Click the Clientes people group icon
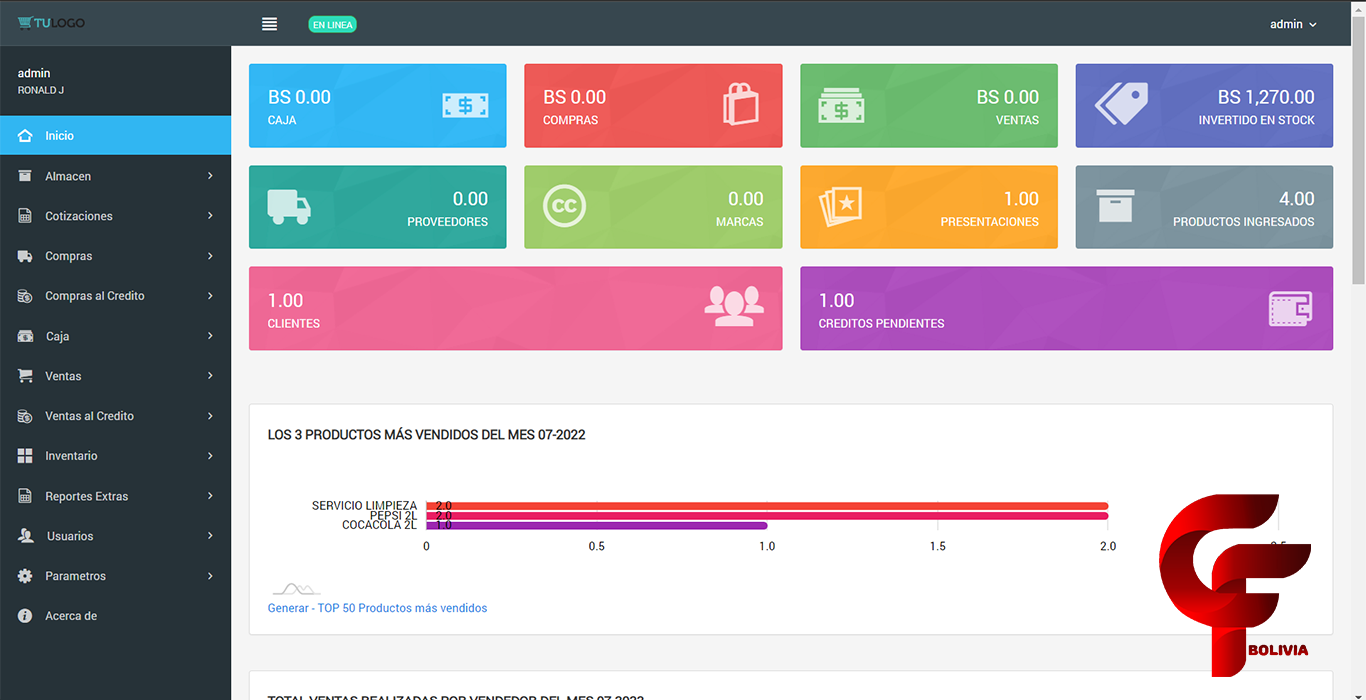This screenshot has width=1366, height=700. 733,306
